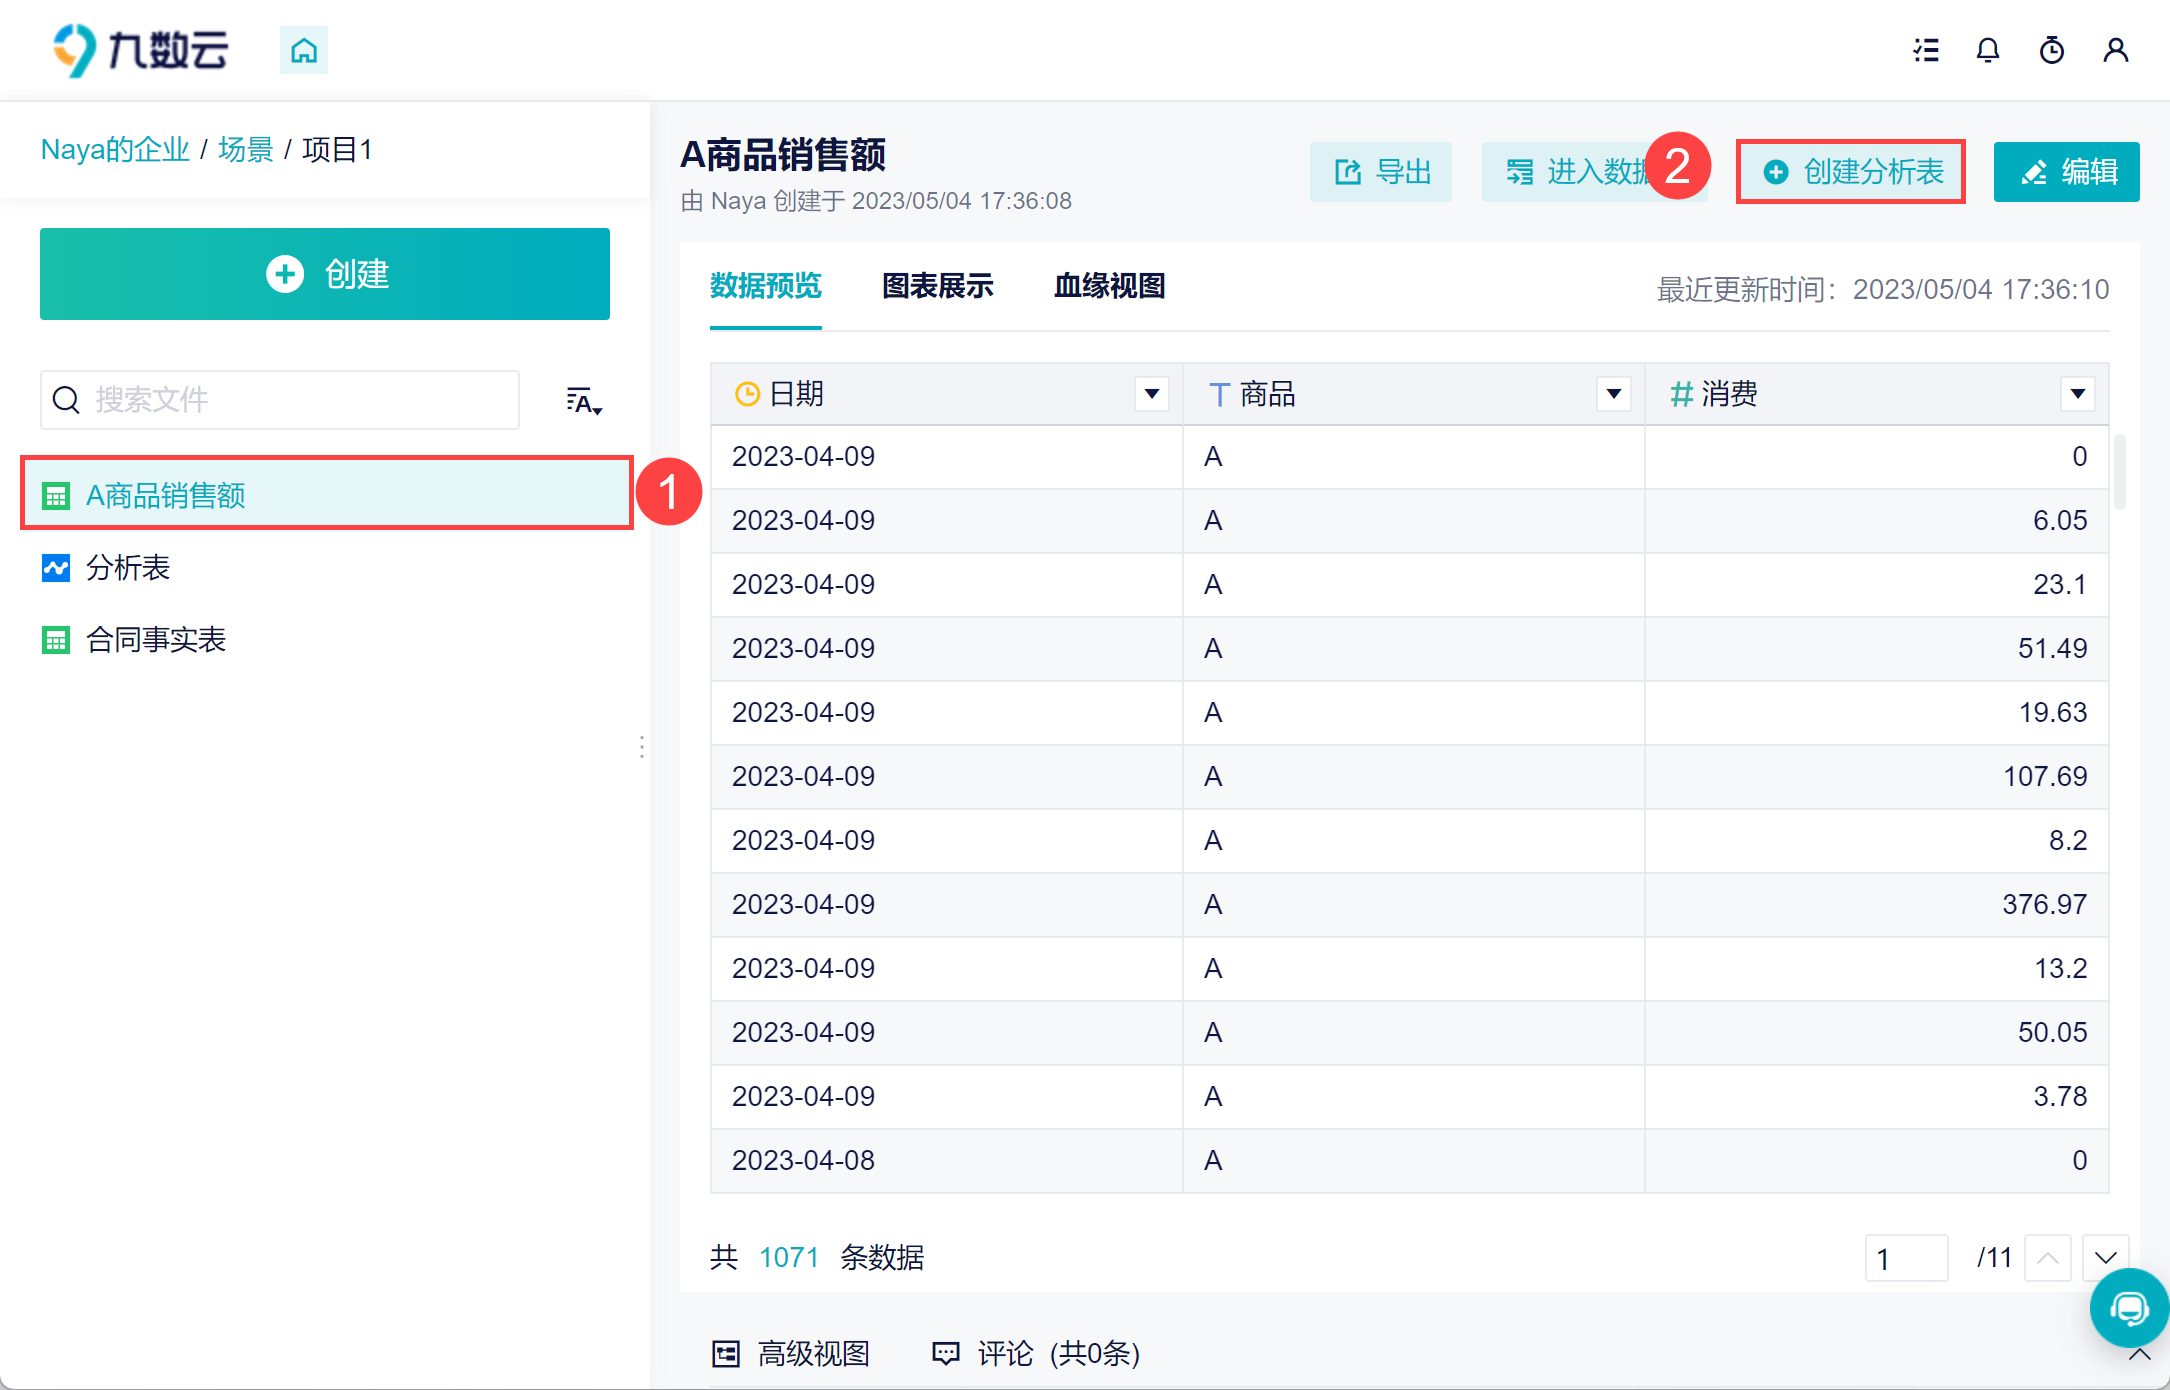
Task: Click the 创建分析表 button
Action: click(x=1851, y=172)
